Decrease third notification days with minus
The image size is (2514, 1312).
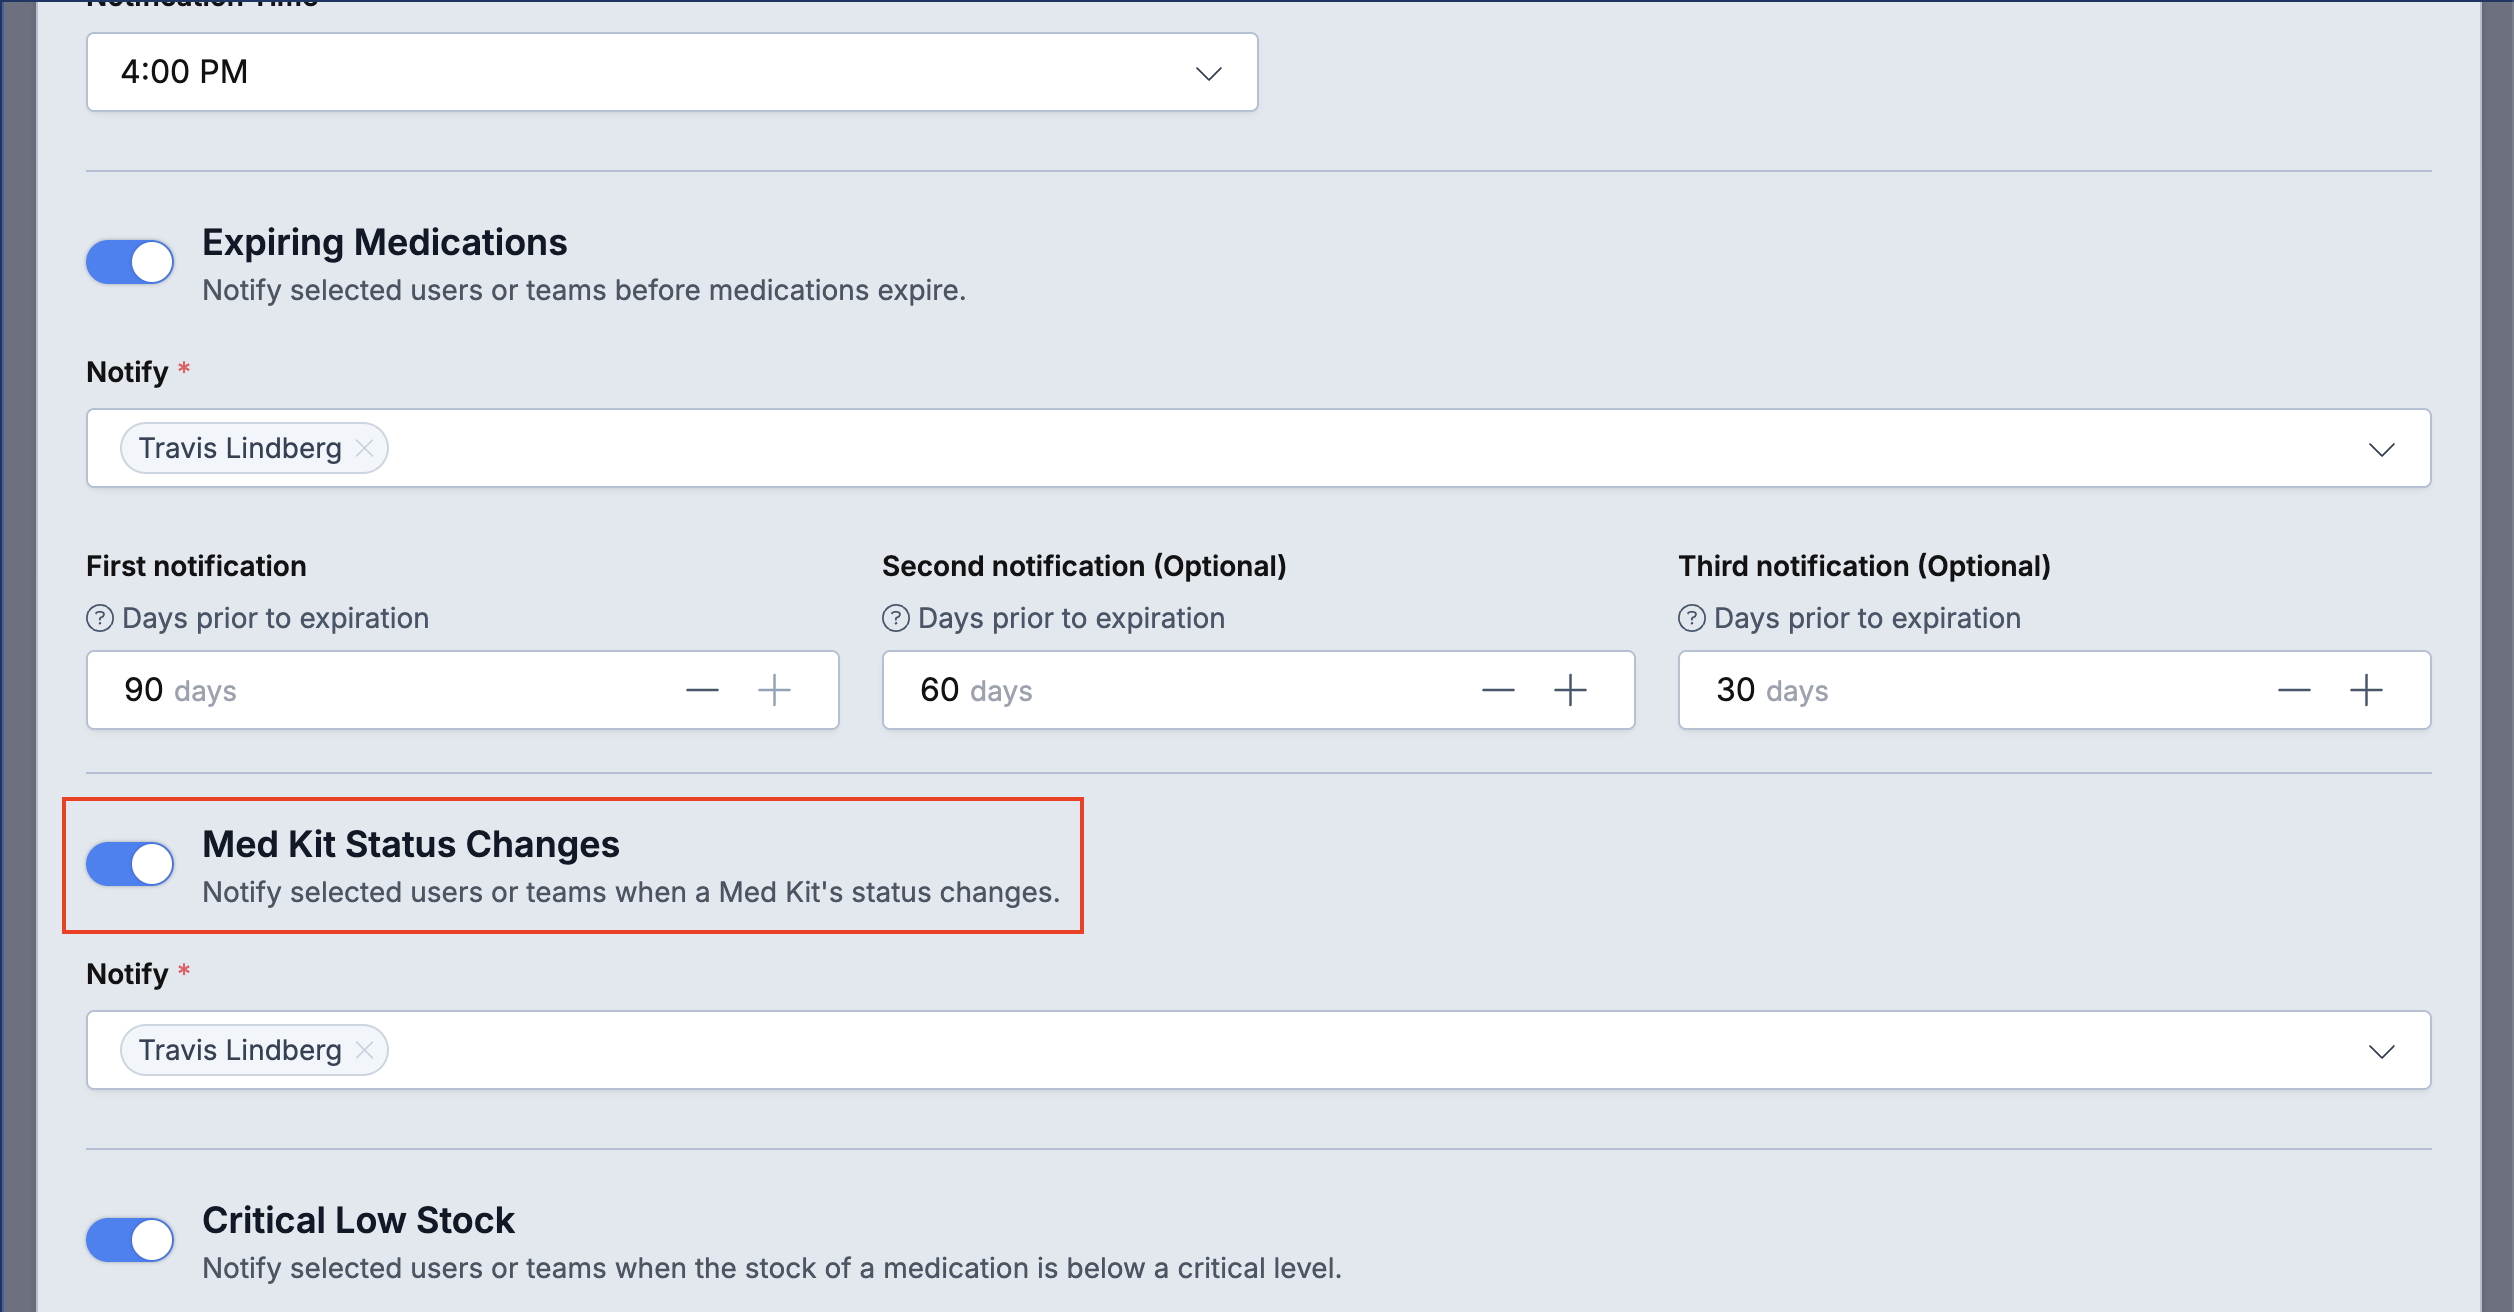coord(2294,690)
